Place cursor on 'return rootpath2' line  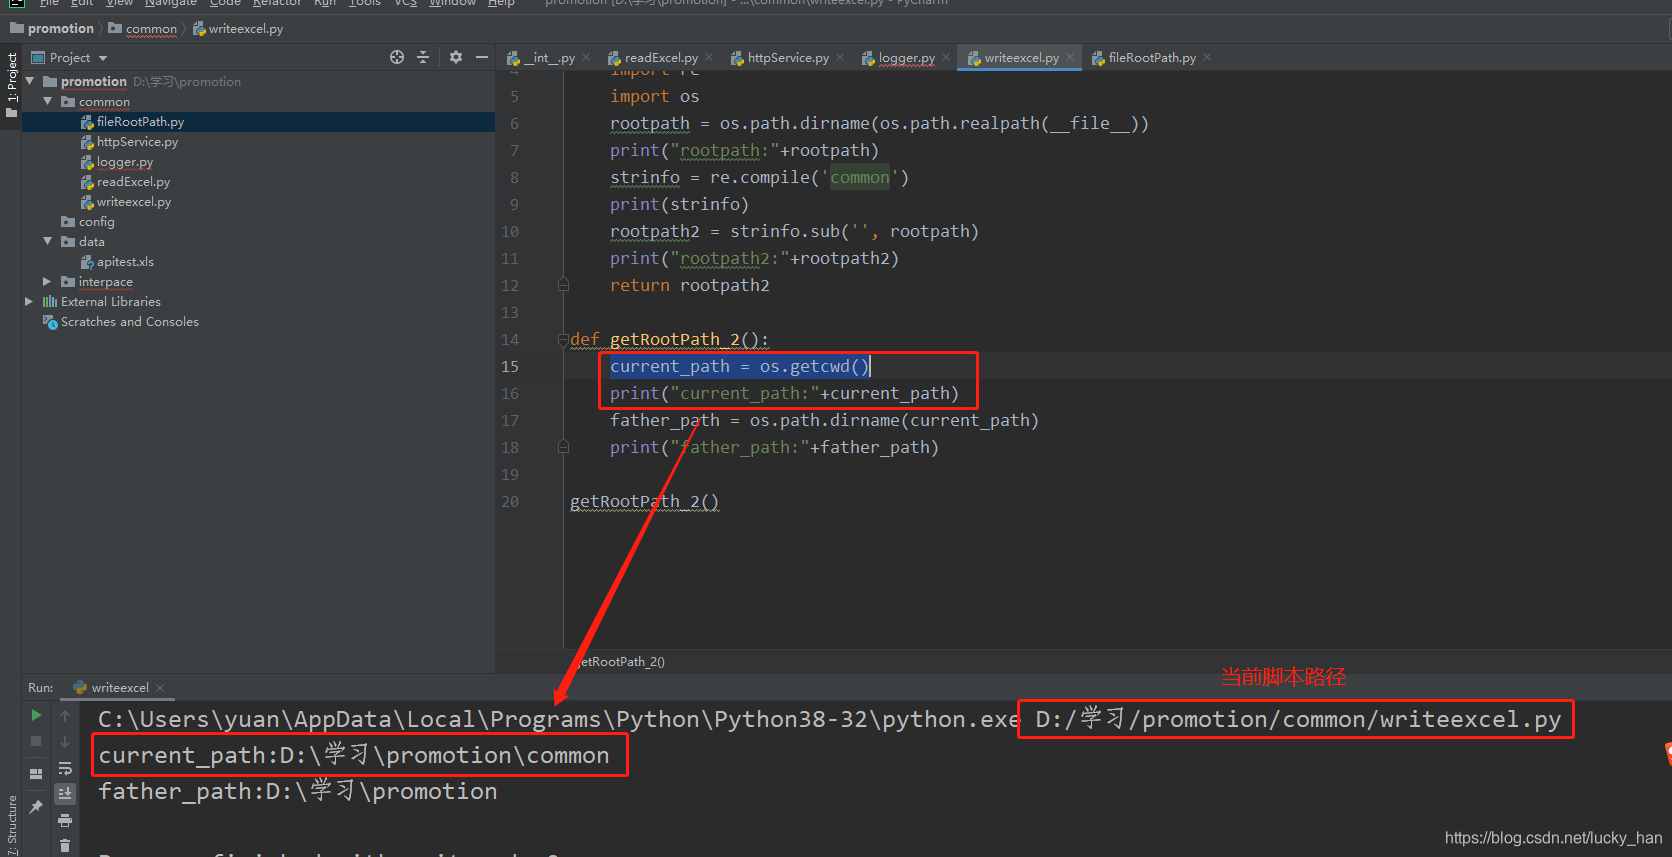(x=690, y=286)
